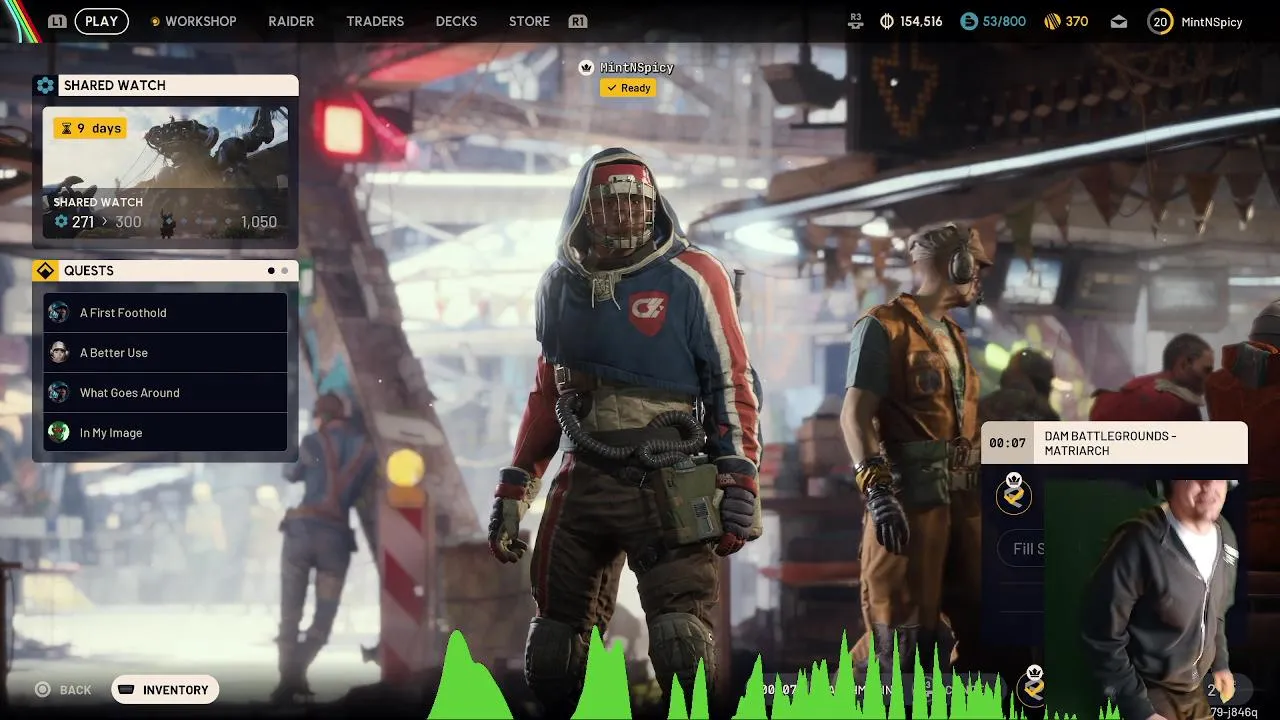Image resolution: width=1280 pixels, height=720 pixels.
Task: Open the RAIDER menu tab
Action: 291,21
